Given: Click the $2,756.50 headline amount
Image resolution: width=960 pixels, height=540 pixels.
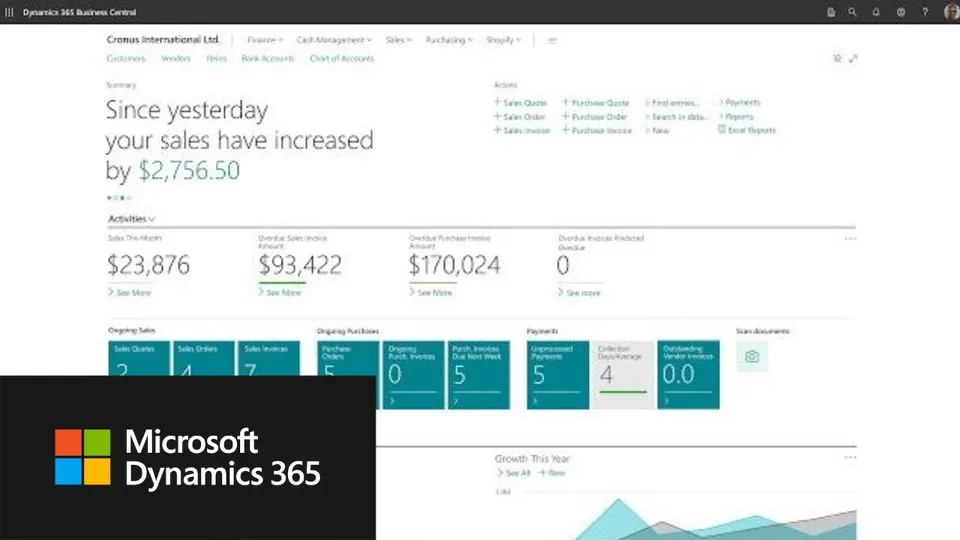Looking at the screenshot, I should [189, 170].
